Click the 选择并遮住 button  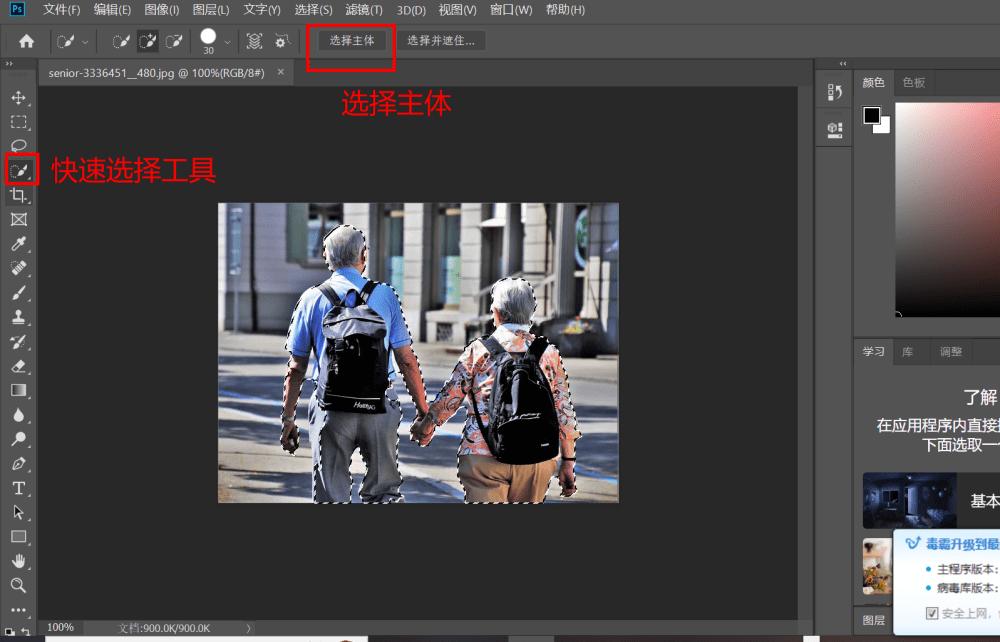coord(441,40)
